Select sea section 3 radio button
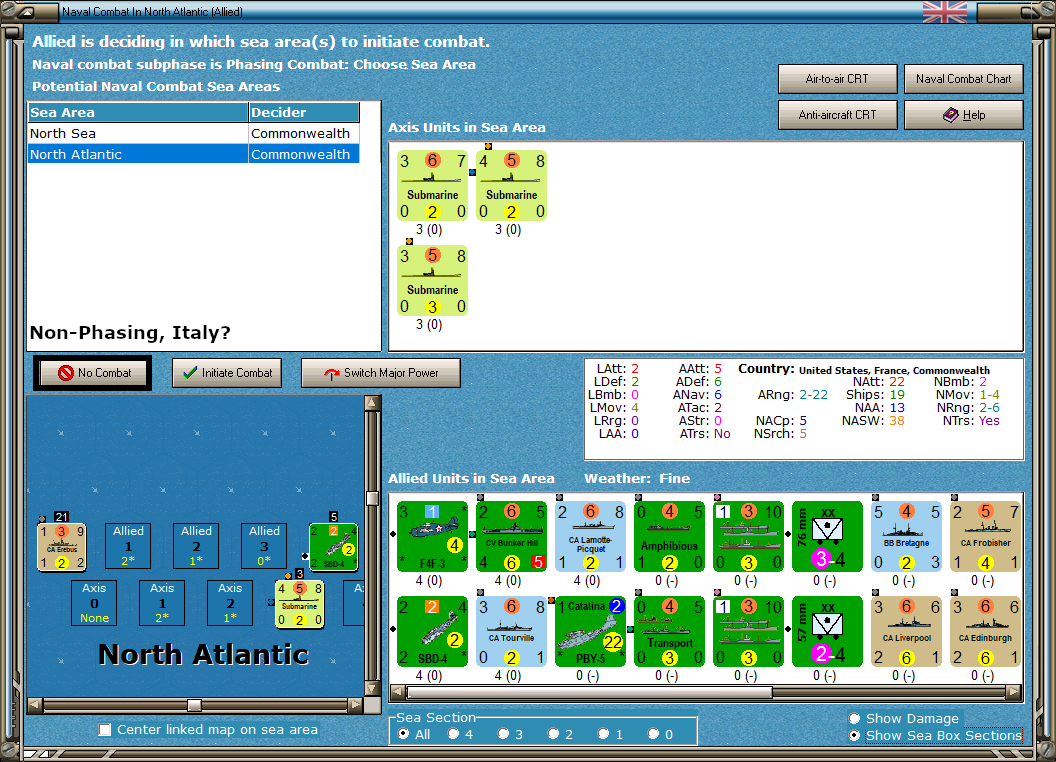Viewport: 1056px width, 762px height. 503,734
